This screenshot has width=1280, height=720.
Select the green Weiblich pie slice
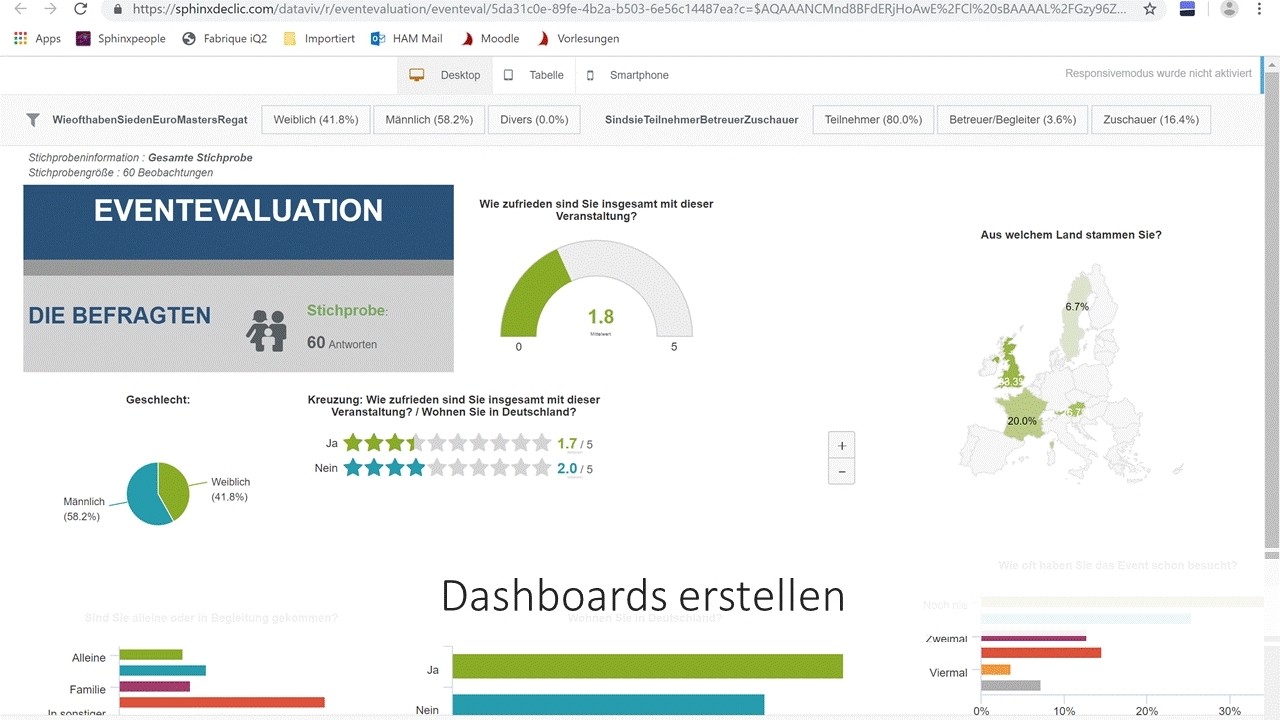click(173, 489)
